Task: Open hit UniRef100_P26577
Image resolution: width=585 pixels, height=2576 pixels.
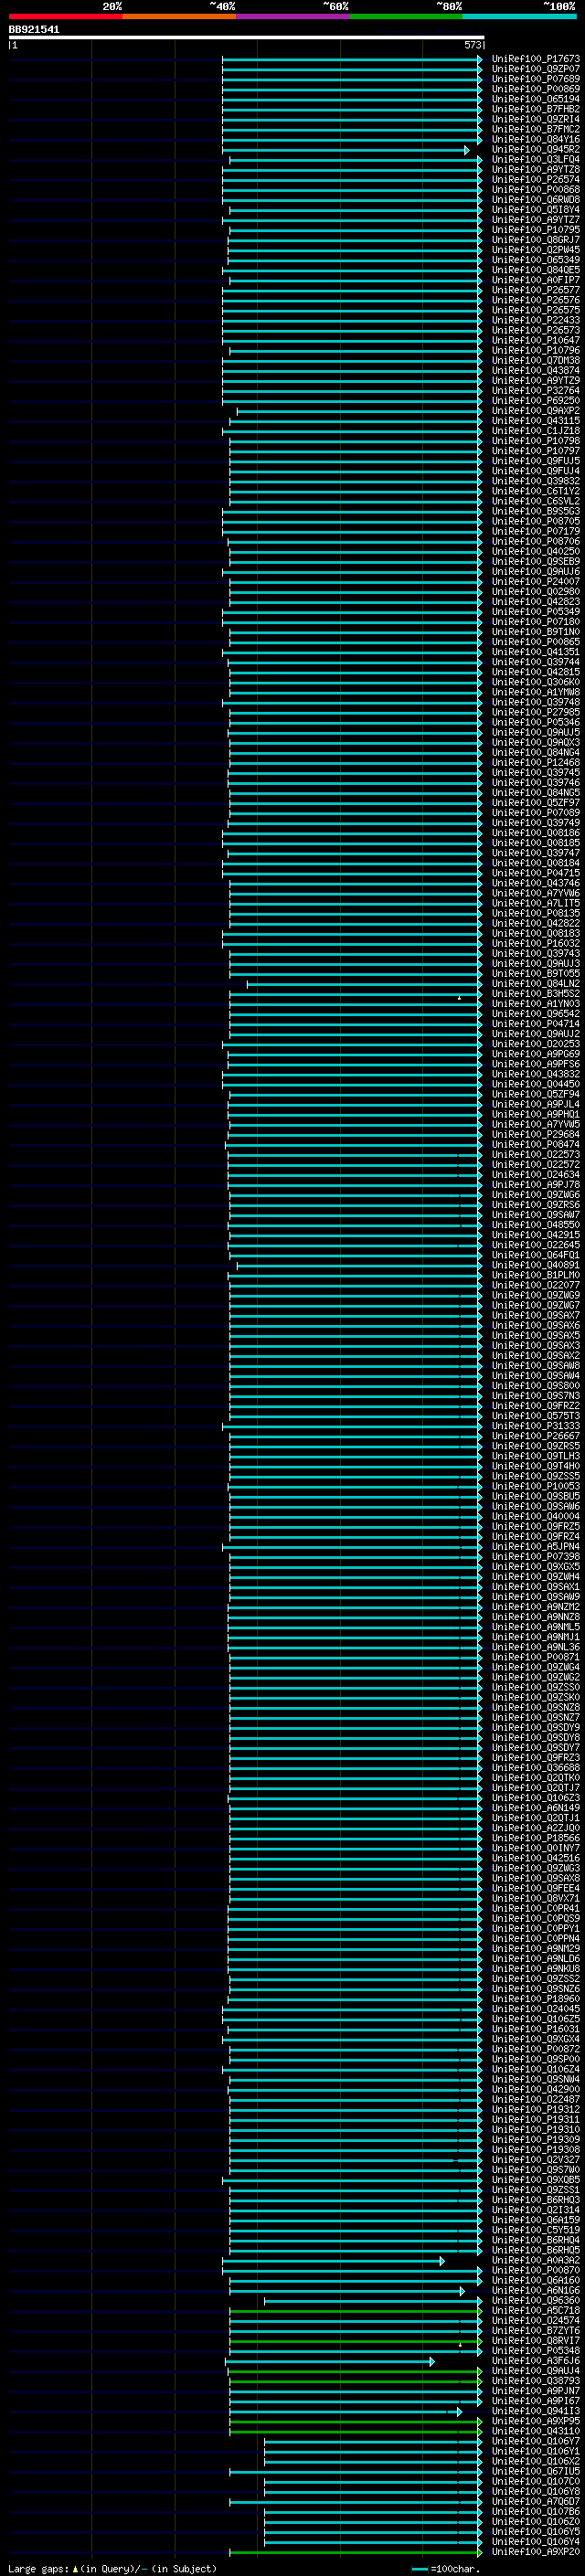Action: (536, 290)
